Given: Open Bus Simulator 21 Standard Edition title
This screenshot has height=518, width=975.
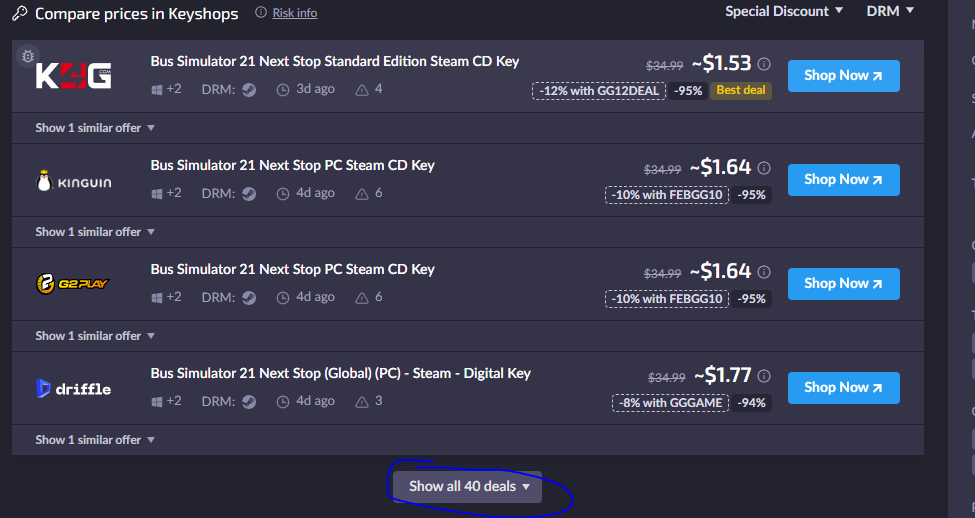Looking at the screenshot, I should click(x=335, y=61).
